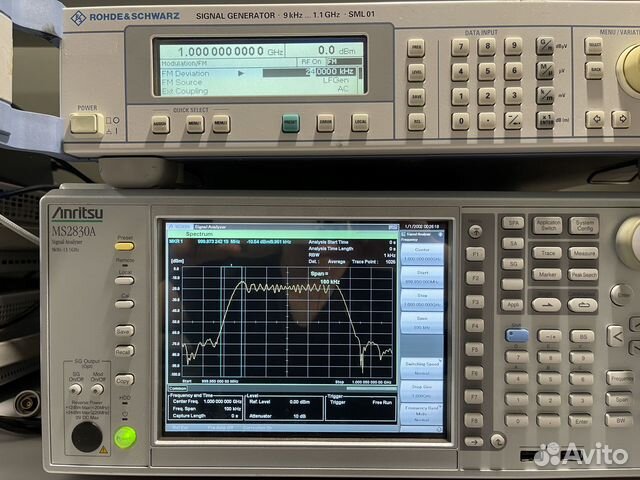Push the round top-of-menu key above F1 on Anritsu
The height and width of the screenshot is (480, 640).
(475, 231)
